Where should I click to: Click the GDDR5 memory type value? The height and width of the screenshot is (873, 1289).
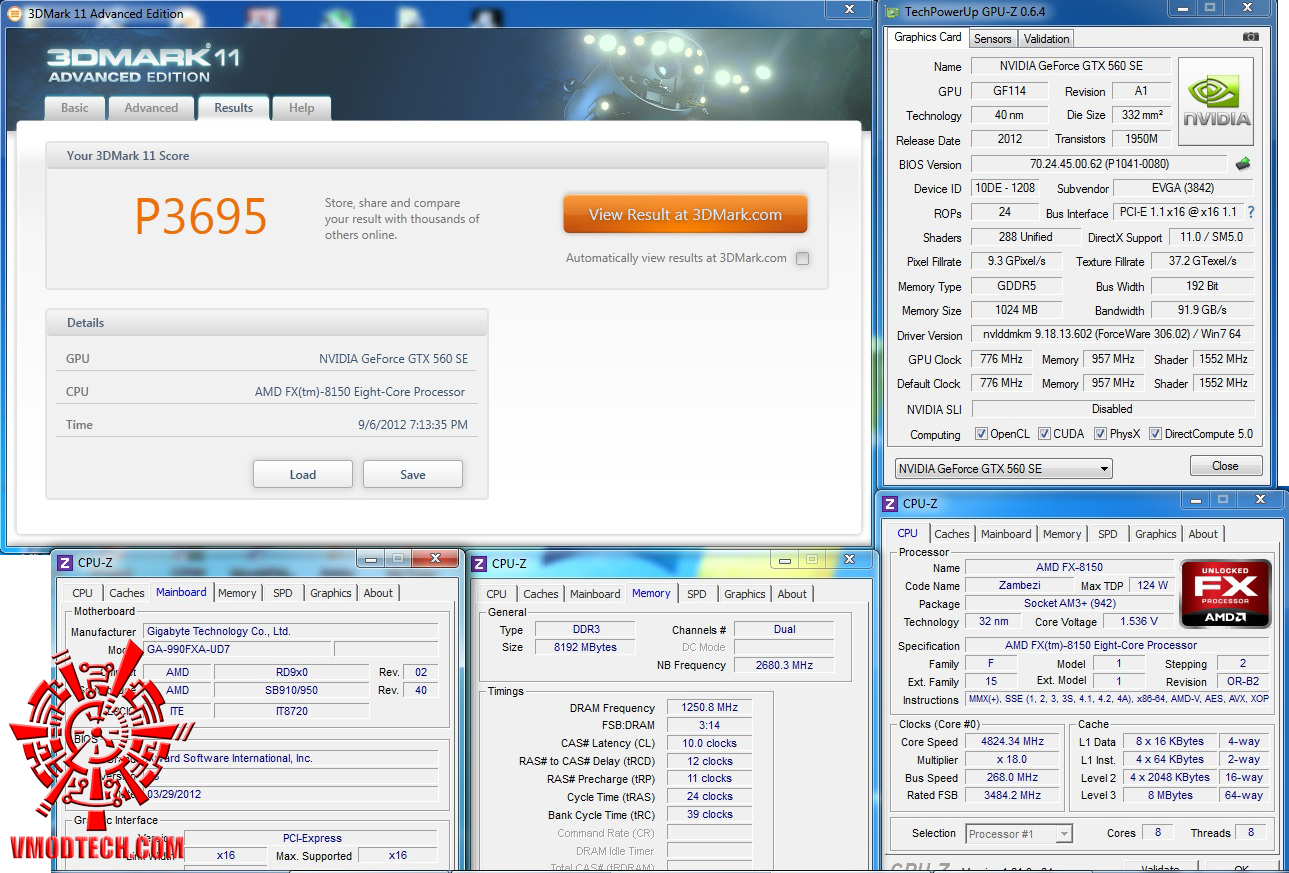1016,286
